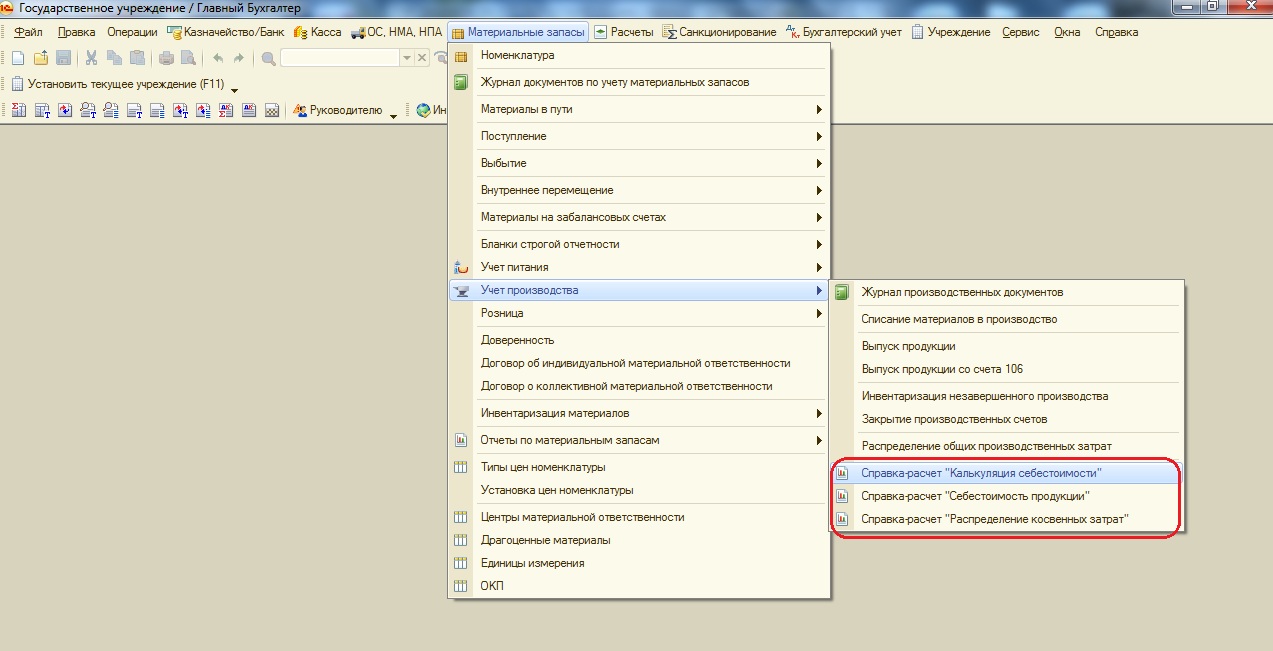Open the search field dropdown arrow

point(407,58)
